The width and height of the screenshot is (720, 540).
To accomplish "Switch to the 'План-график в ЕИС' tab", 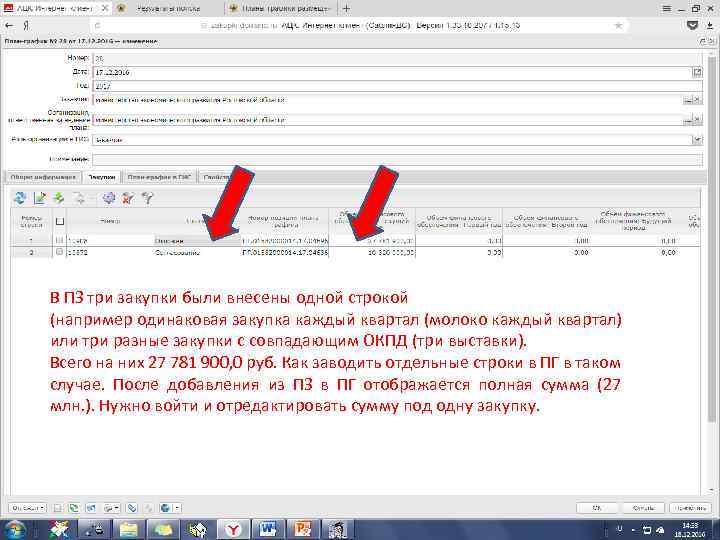I will [159, 177].
